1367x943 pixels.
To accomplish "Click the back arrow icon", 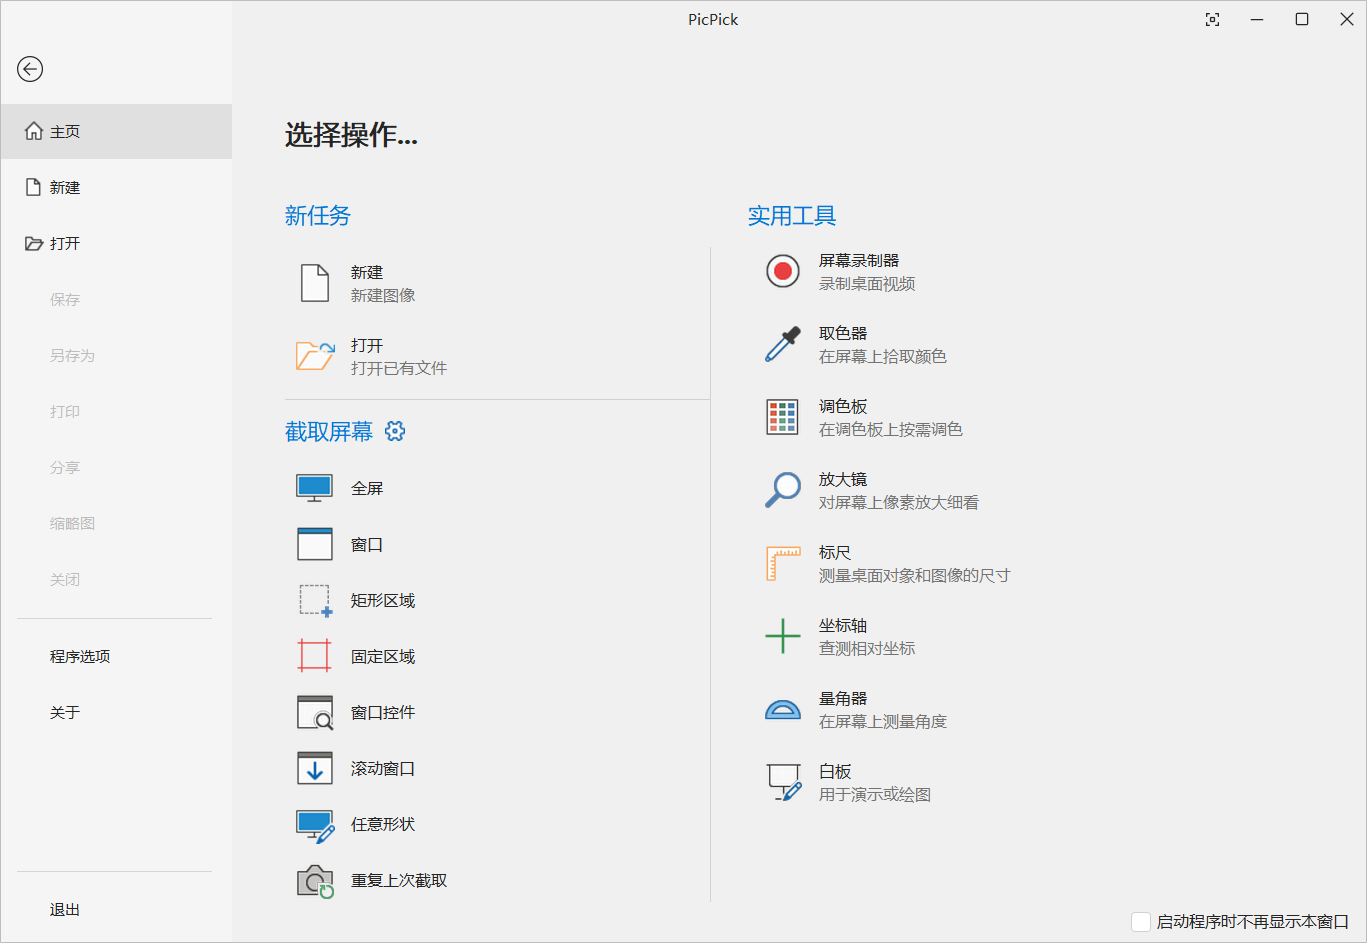I will (x=30, y=69).
